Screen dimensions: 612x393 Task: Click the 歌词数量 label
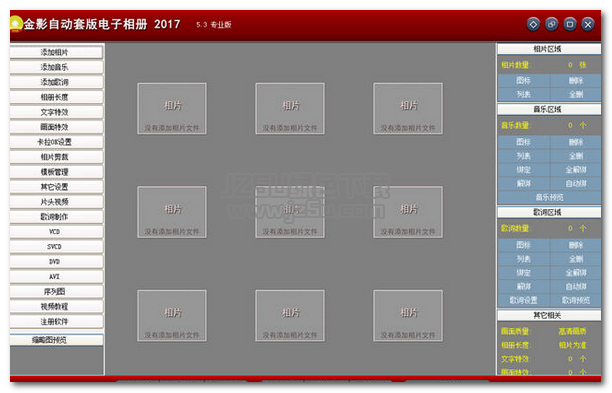pyautogui.click(x=516, y=228)
